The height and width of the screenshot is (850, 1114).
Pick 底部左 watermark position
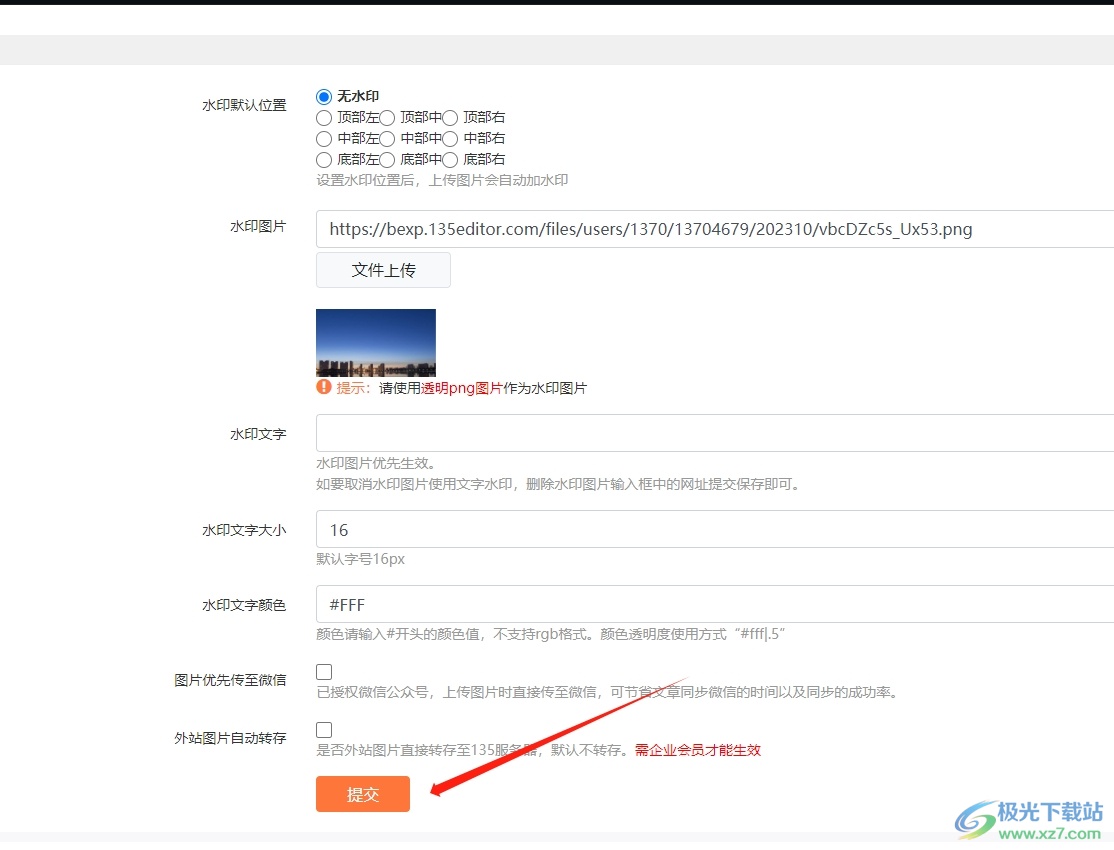tap(324, 160)
